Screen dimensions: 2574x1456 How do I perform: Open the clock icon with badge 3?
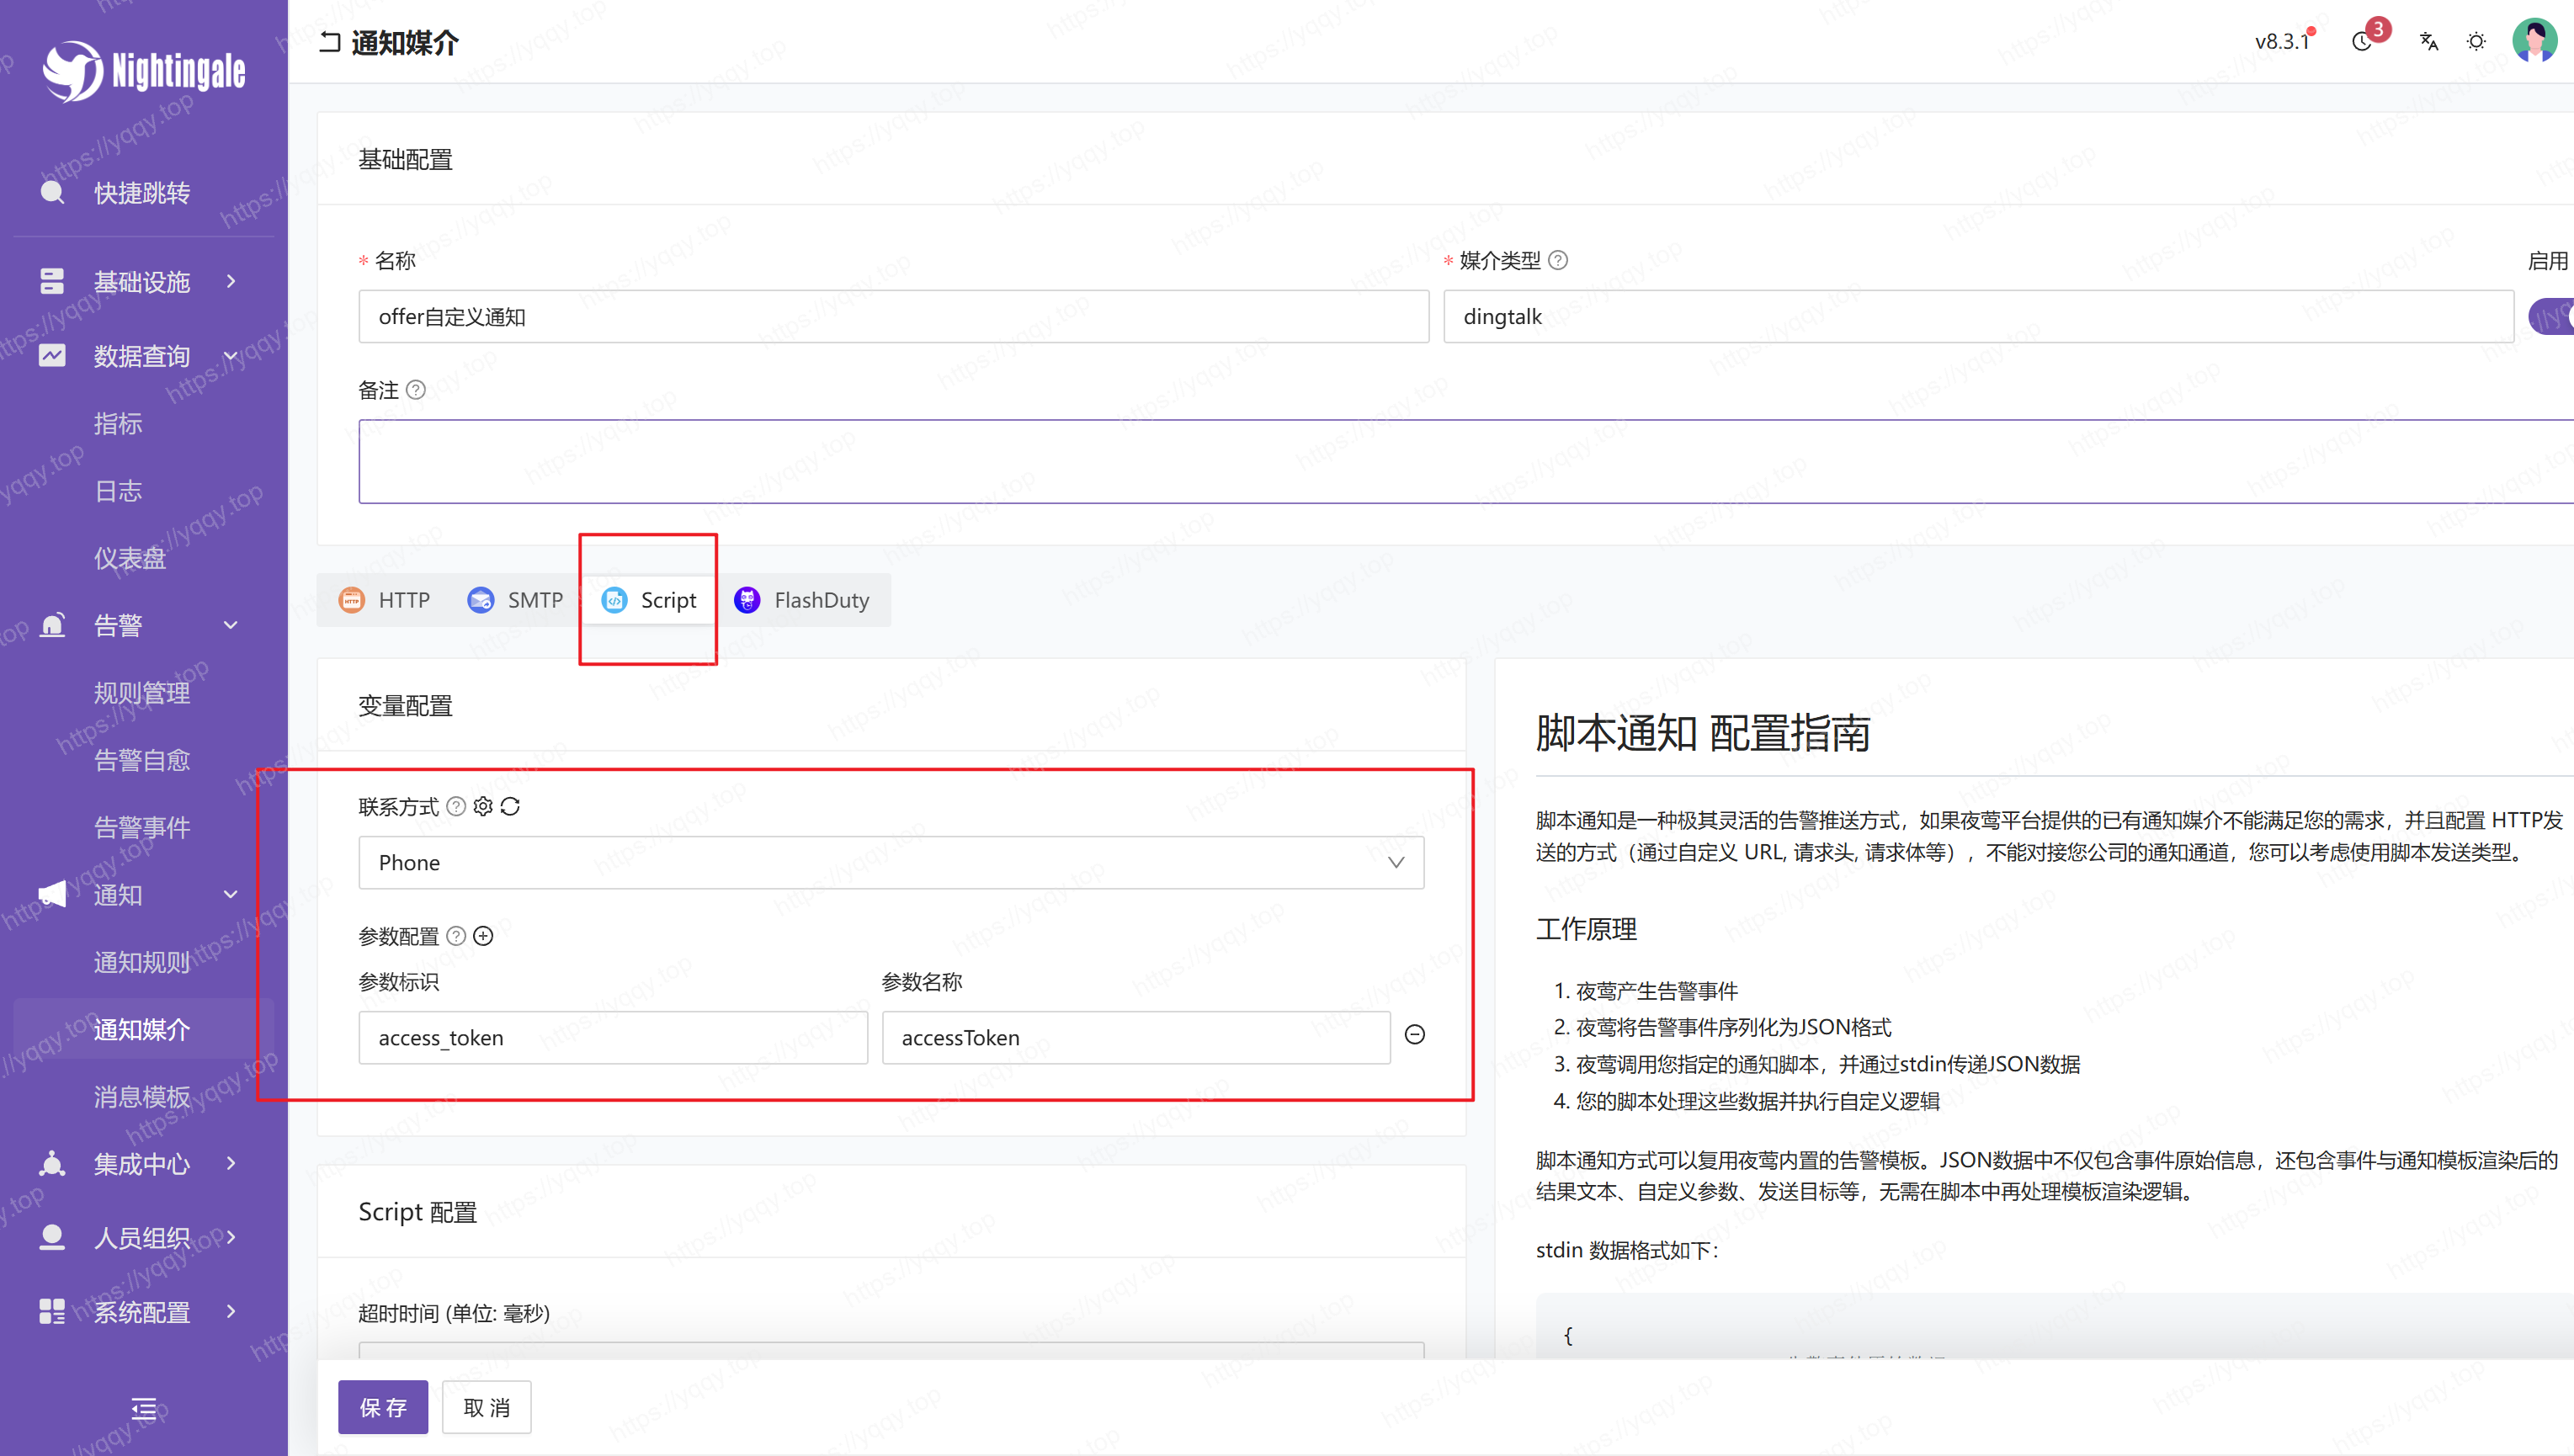2362,42
